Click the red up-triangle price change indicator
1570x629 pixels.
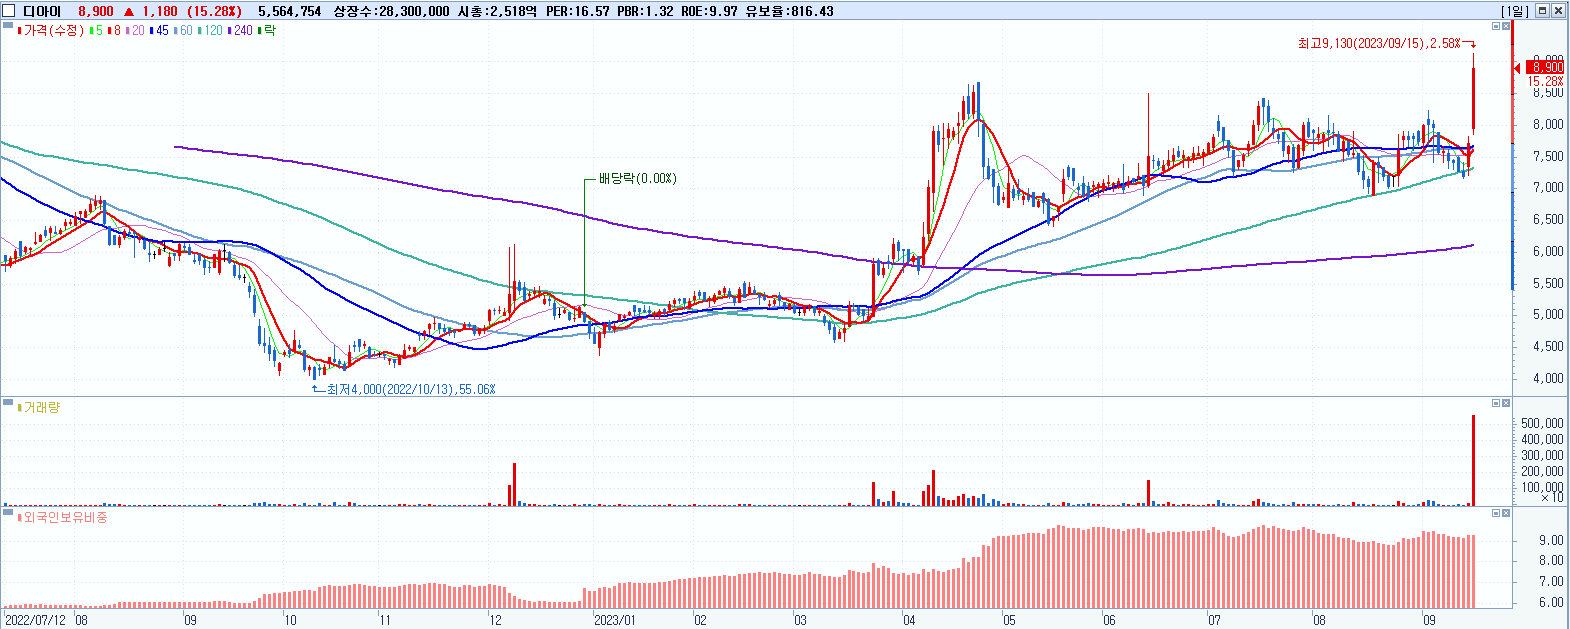(129, 11)
